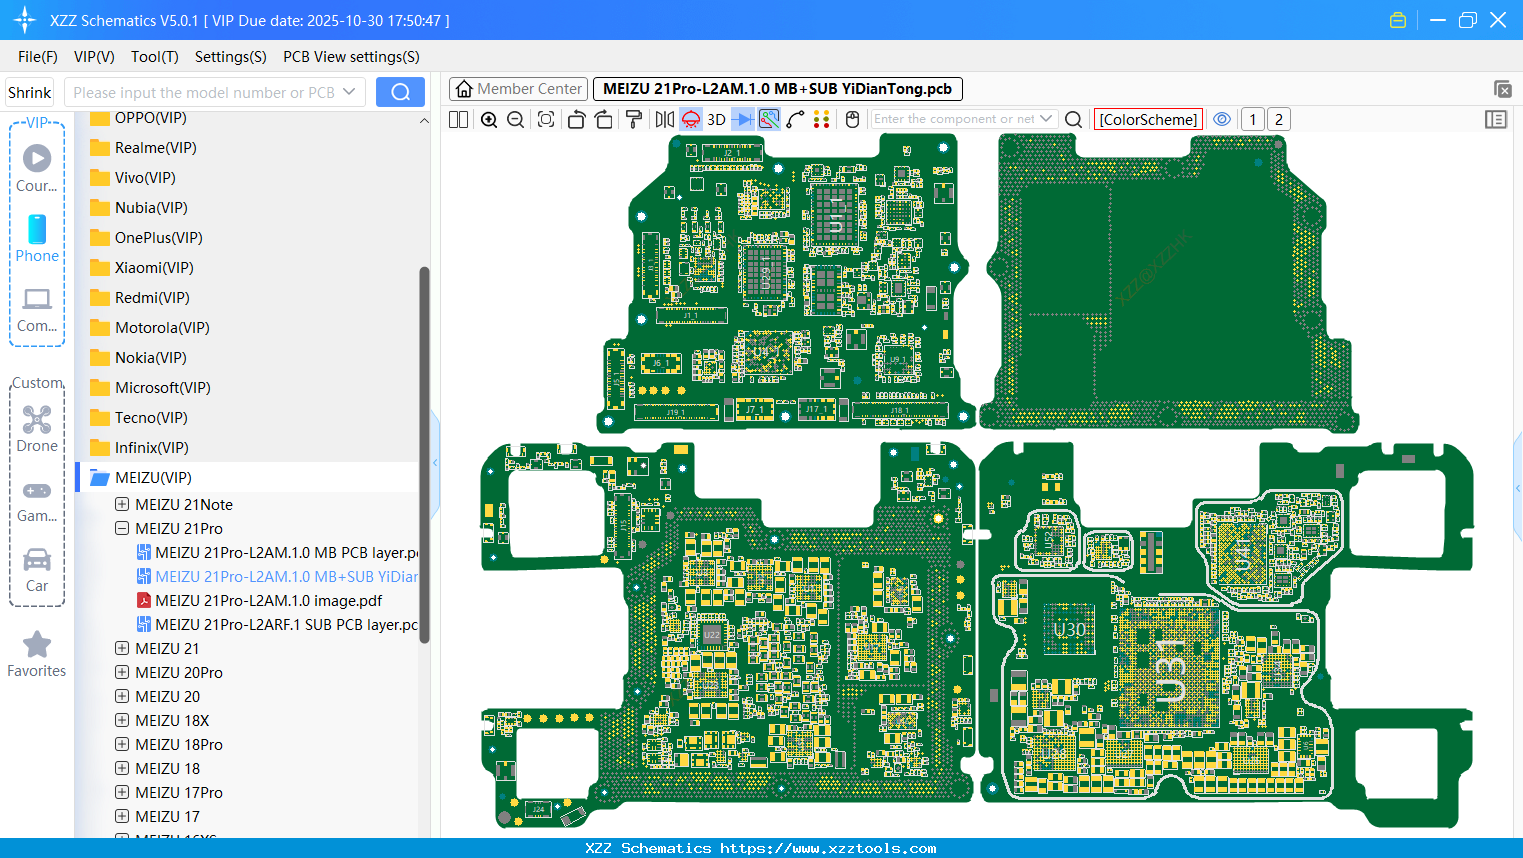Expand MEIZU 21Note tree node
The image size is (1523, 858).
click(122, 505)
